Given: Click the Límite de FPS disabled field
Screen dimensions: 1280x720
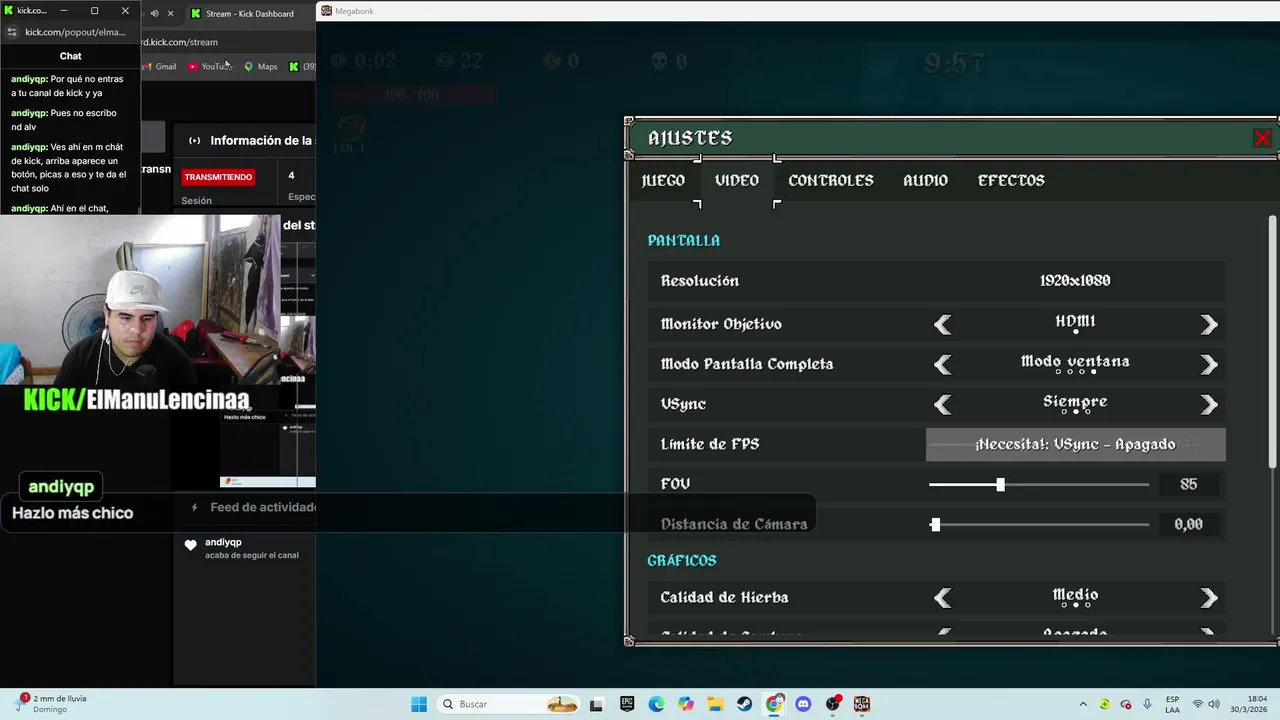Looking at the screenshot, I should (1075, 444).
